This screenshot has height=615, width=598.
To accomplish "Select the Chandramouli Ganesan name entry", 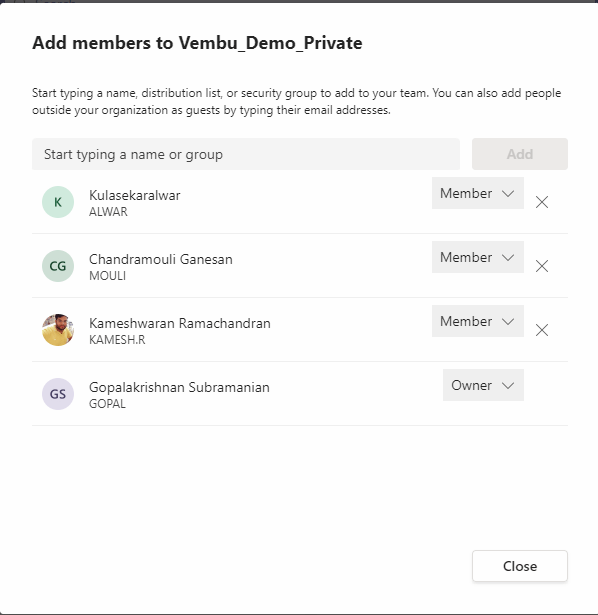I will click(161, 259).
